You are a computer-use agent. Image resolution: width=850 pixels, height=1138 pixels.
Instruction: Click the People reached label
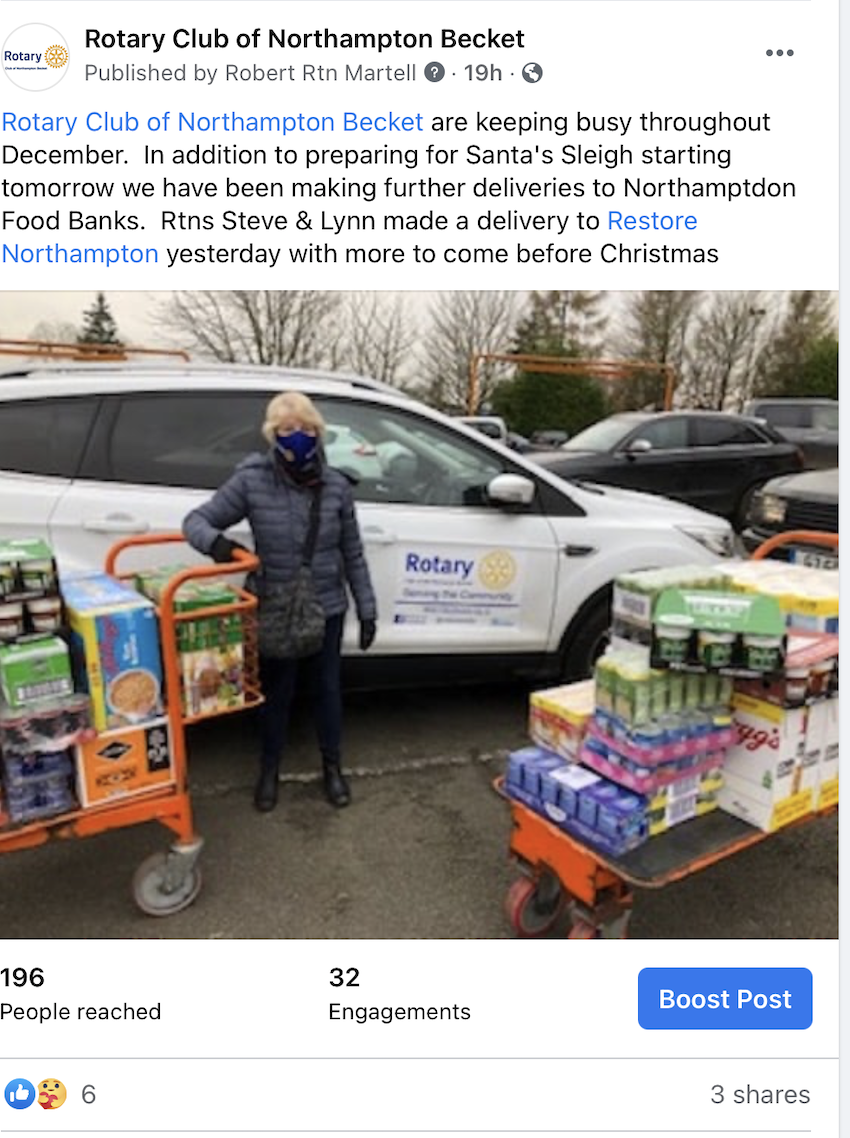coord(81,1012)
